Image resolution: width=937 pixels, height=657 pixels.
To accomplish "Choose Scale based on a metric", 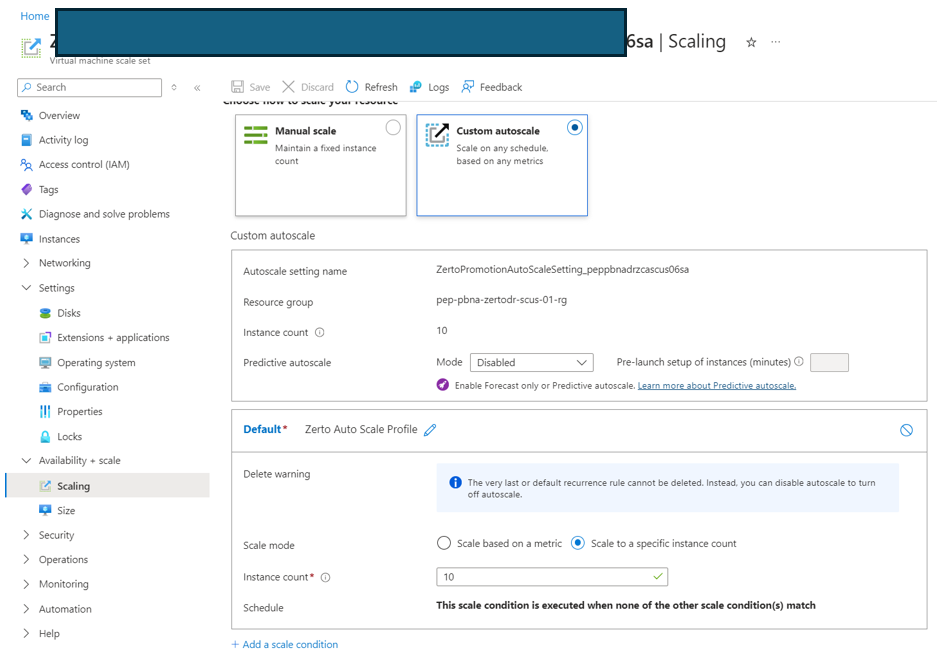I will click(444, 543).
